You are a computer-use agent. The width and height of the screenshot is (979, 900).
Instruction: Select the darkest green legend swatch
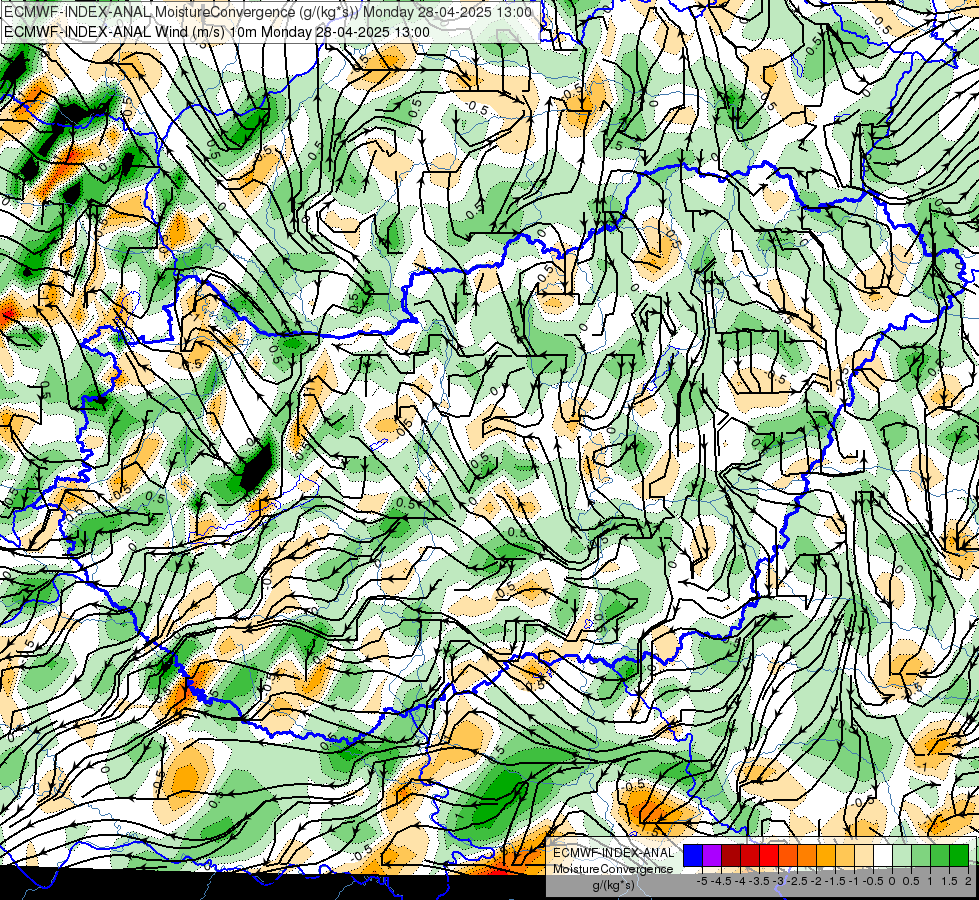pyautogui.click(x=959, y=856)
